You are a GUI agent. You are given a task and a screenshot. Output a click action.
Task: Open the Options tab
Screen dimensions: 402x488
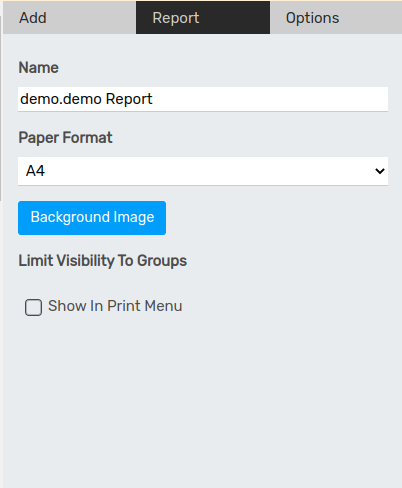point(336,18)
